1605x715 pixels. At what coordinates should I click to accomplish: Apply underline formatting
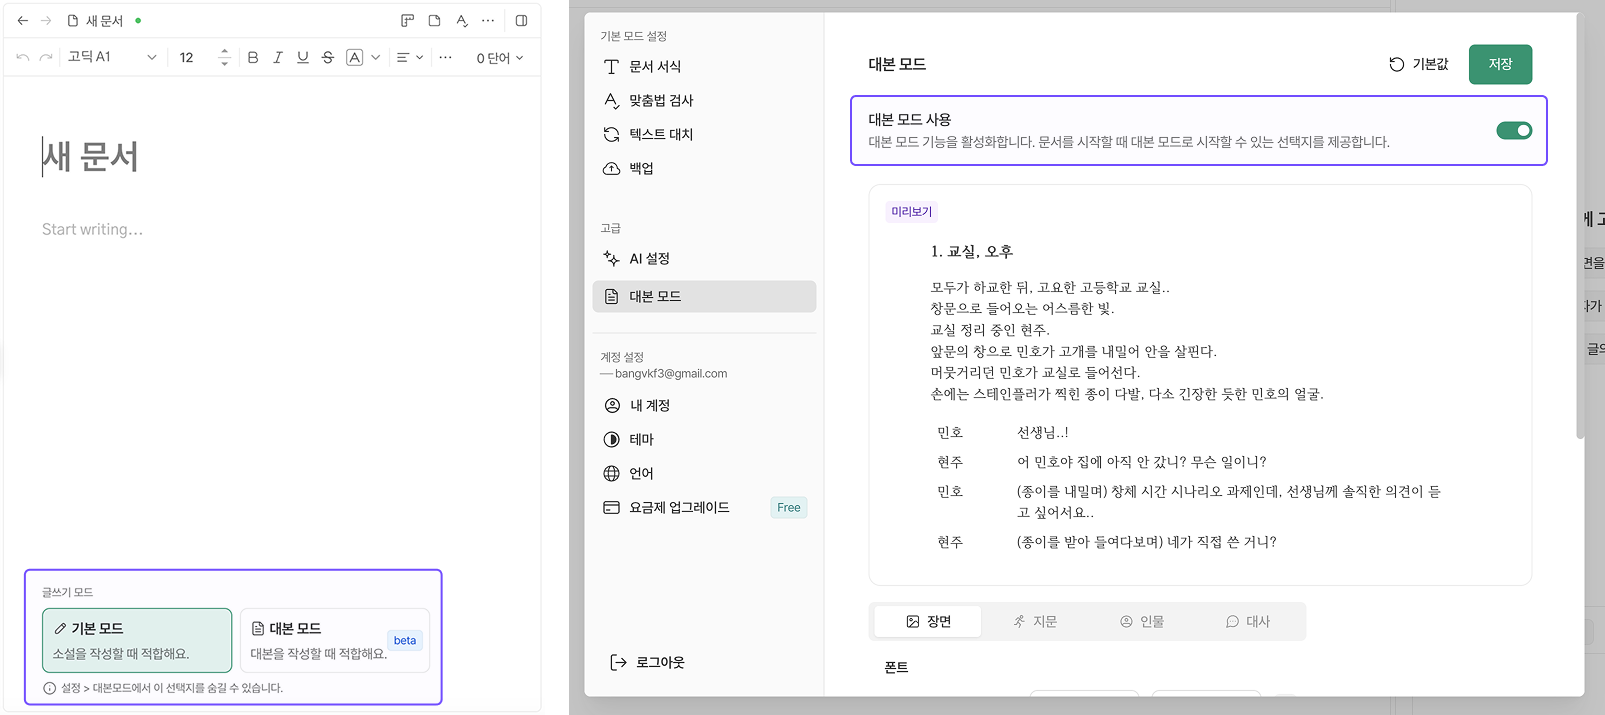303,58
